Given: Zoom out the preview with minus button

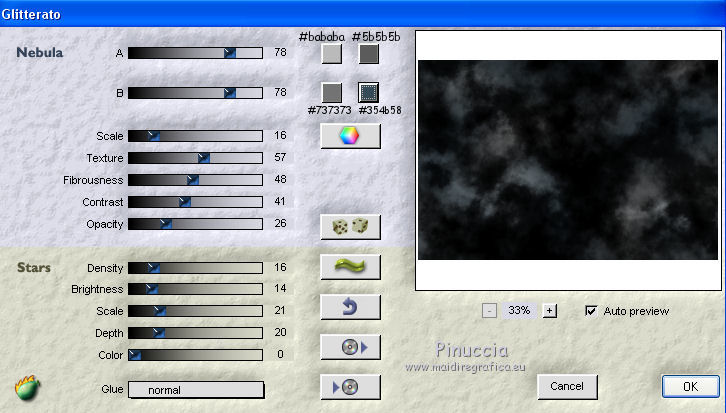Looking at the screenshot, I should pos(489,310).
